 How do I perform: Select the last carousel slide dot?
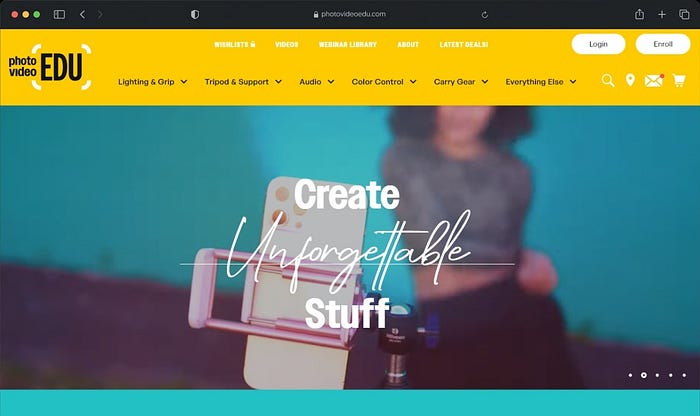click(x=684, y=375)
